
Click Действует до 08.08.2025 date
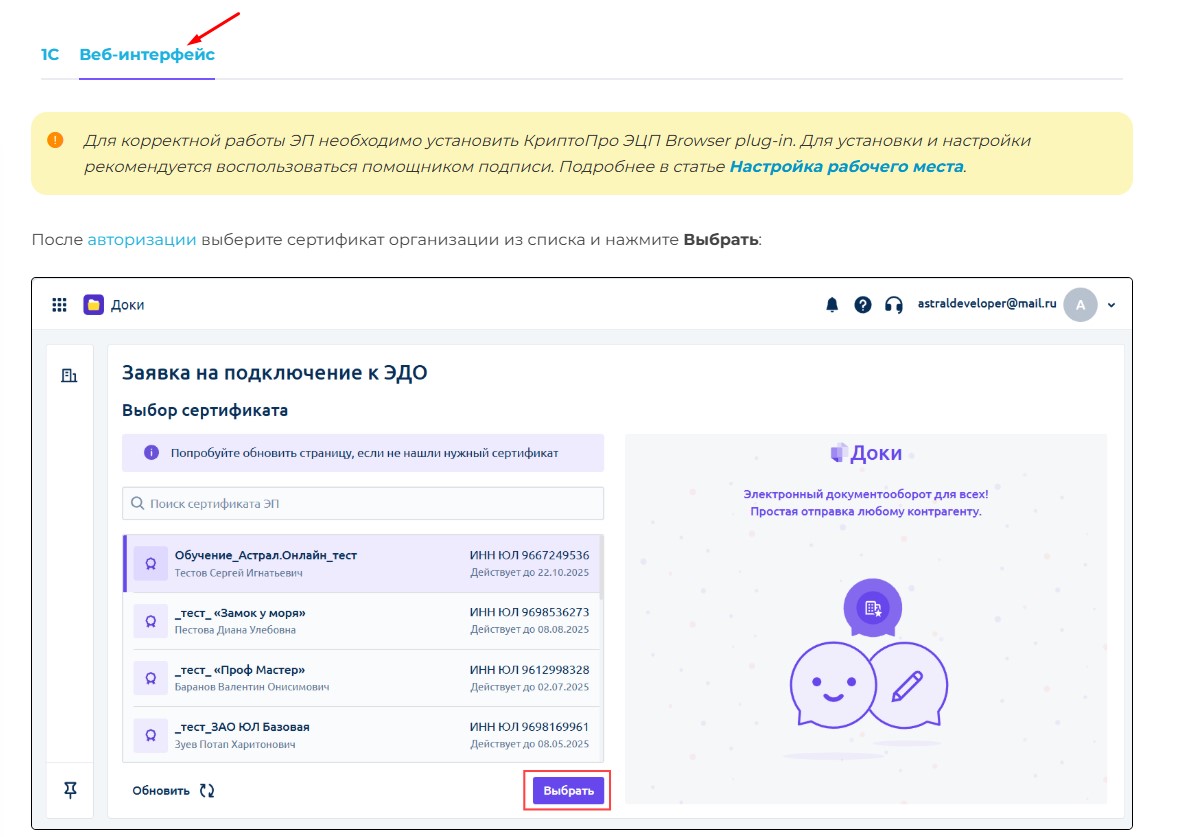click(x=530, y=630)
